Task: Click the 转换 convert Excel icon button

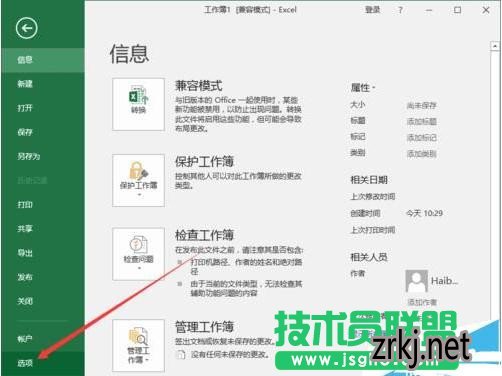Action: [x=138, y=104]
